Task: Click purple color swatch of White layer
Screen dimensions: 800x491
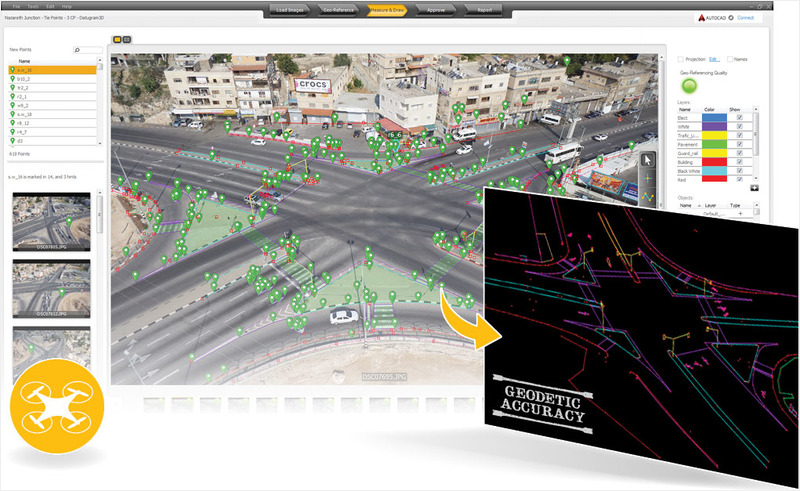Action: coord(714,127)
